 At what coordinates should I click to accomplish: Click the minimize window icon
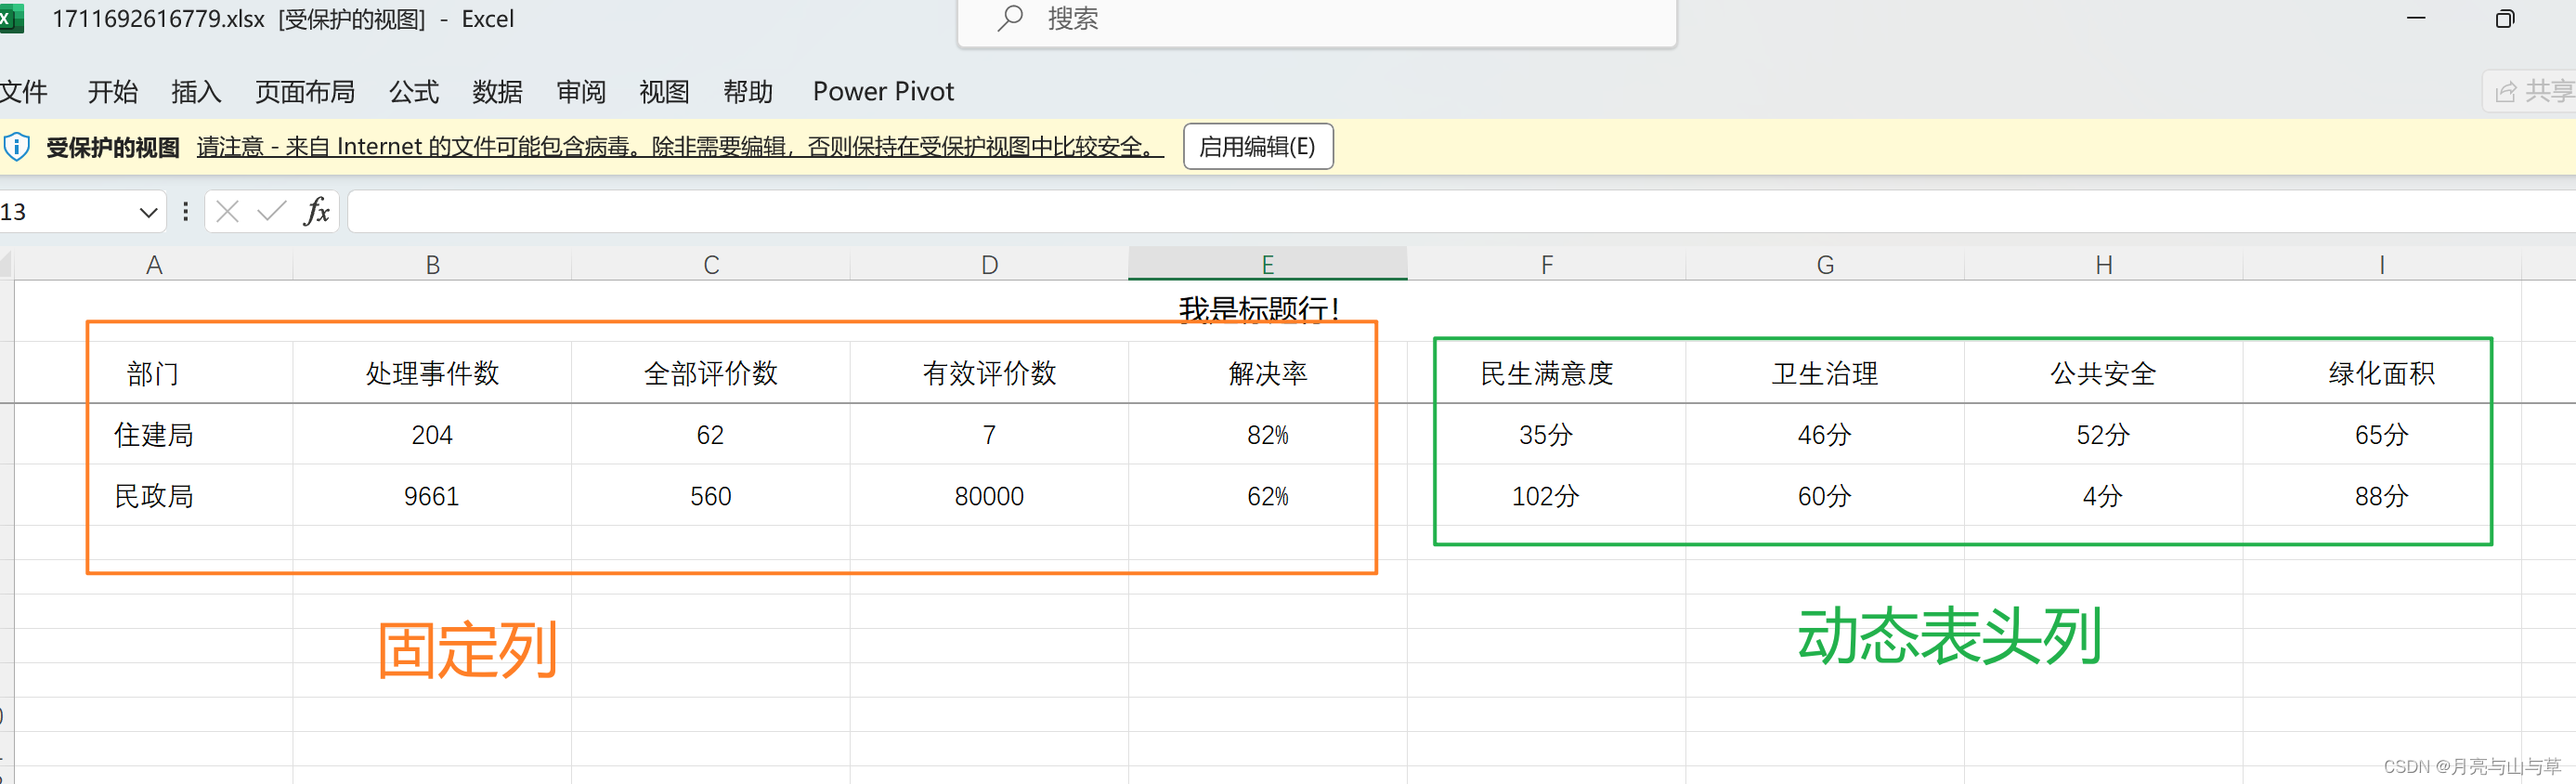[2416, 18]
